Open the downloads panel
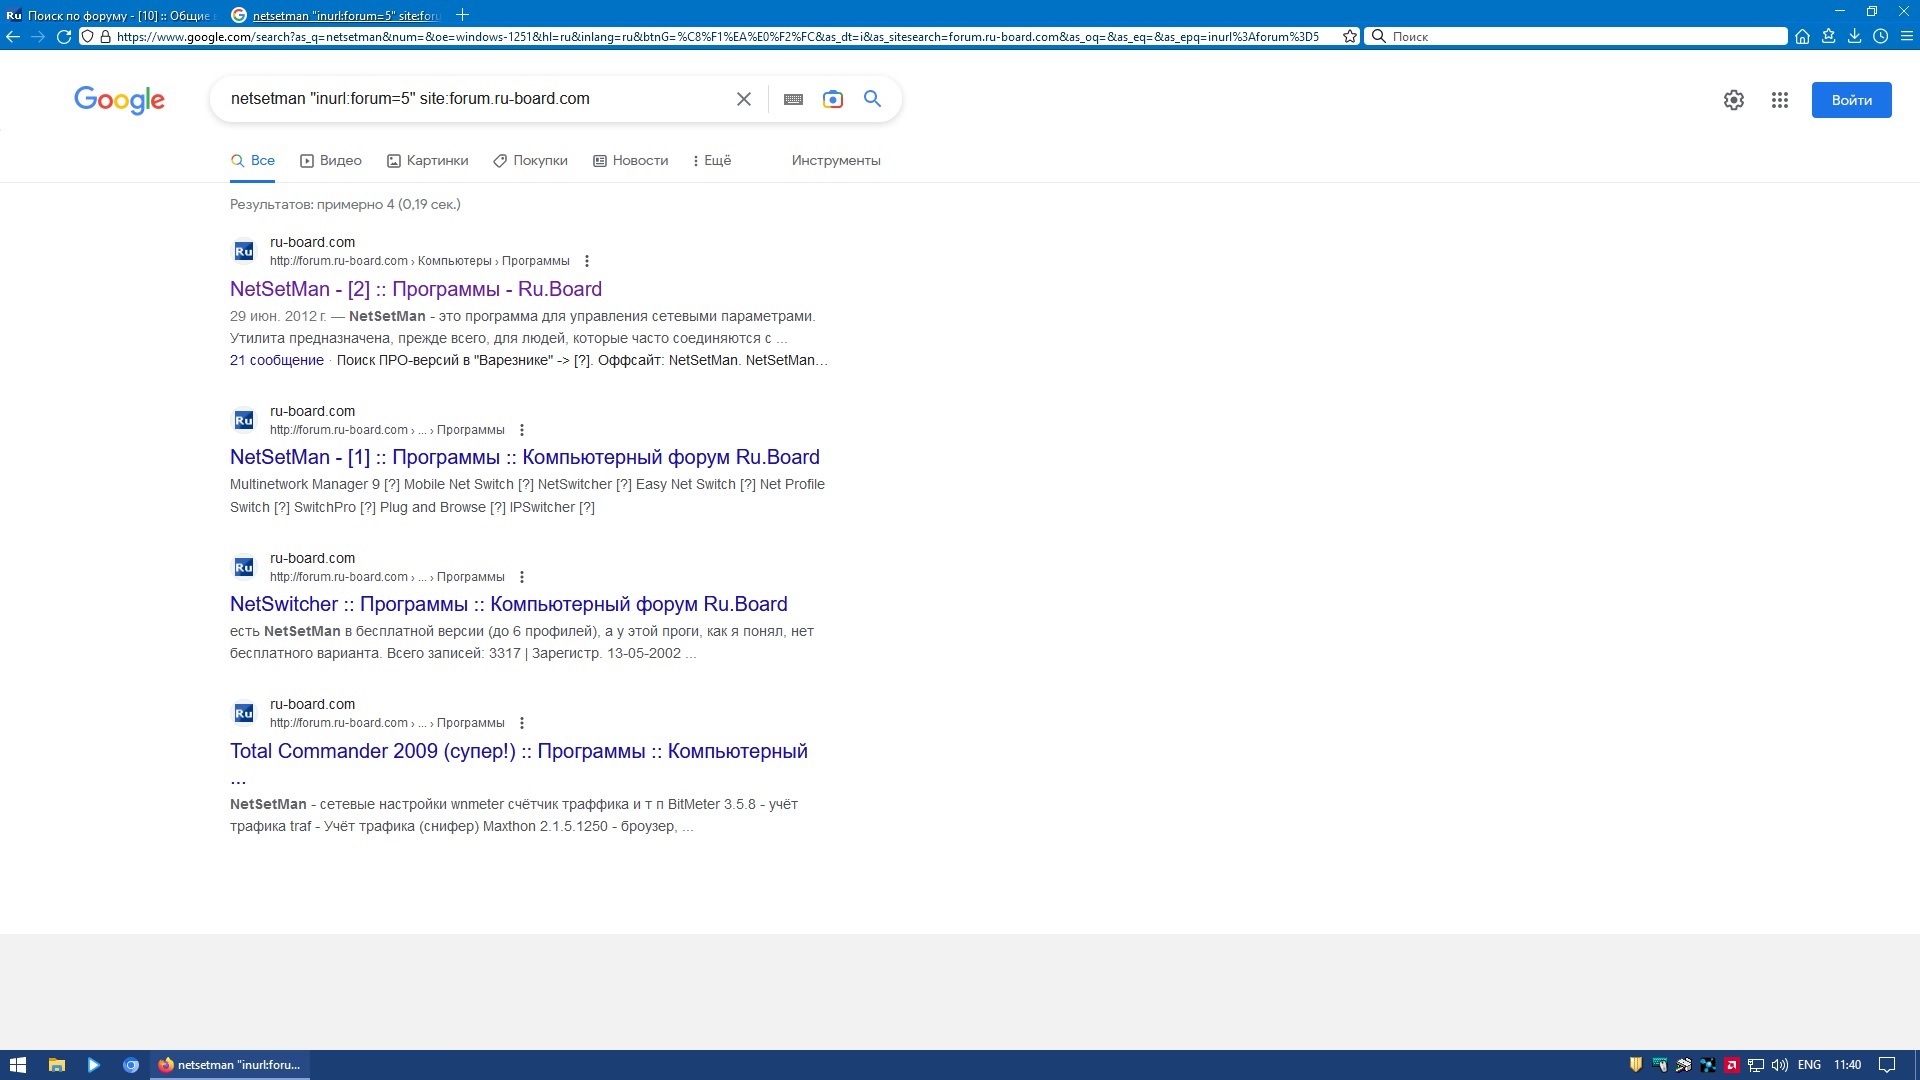The width and height of the screenshot is (1920, 1080). pyautogui.click(x=1854, y=36)
